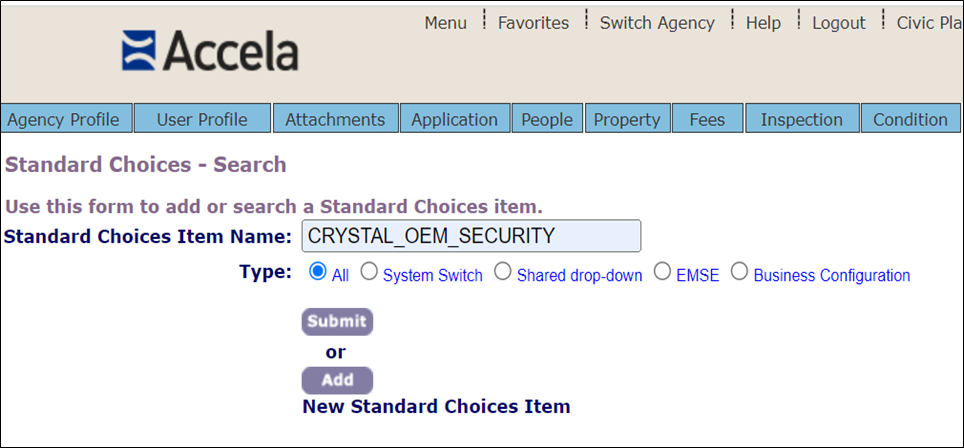Image resolution: width=964 pixels, height=448 pixels.
Task: Select Business Configuration radio button
Action: coord(740,271)
